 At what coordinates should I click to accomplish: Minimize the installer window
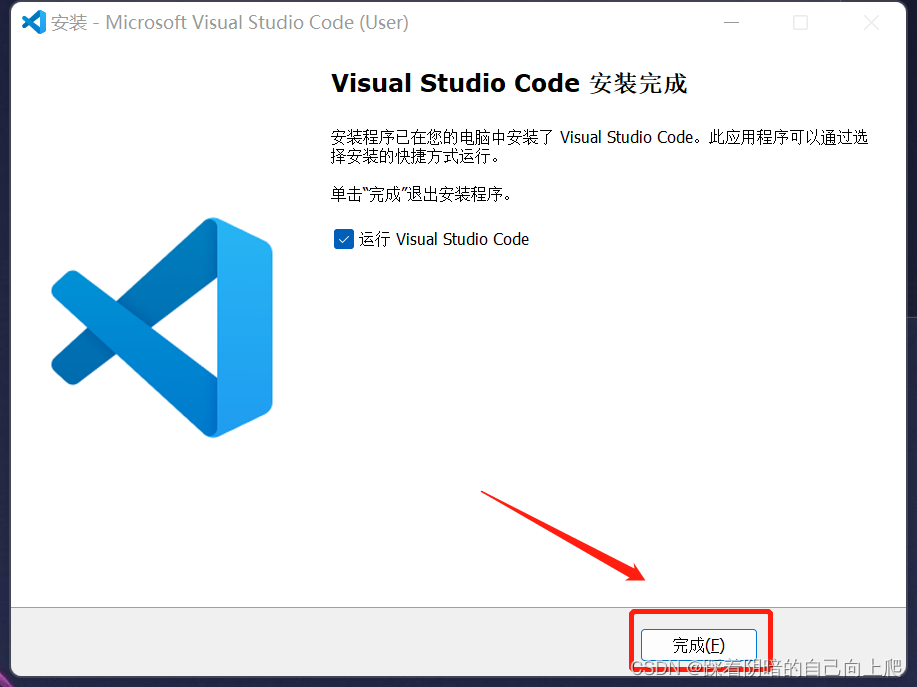point(732,23)
